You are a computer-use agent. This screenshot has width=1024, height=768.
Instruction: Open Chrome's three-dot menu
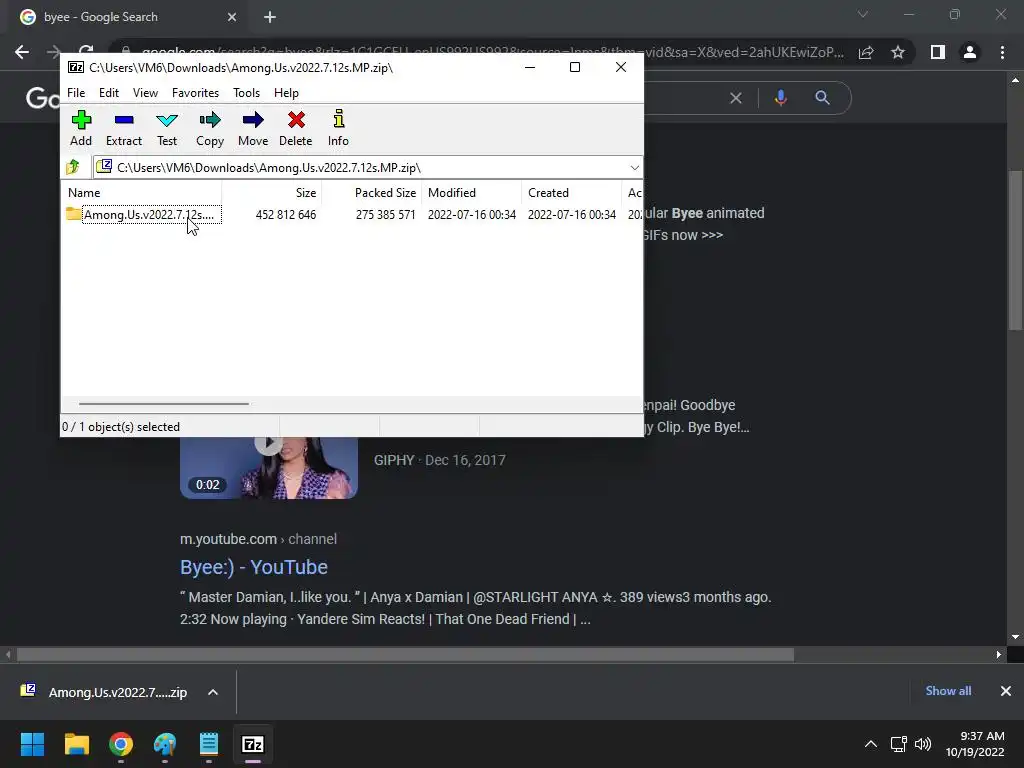(x=1002, y=52)
